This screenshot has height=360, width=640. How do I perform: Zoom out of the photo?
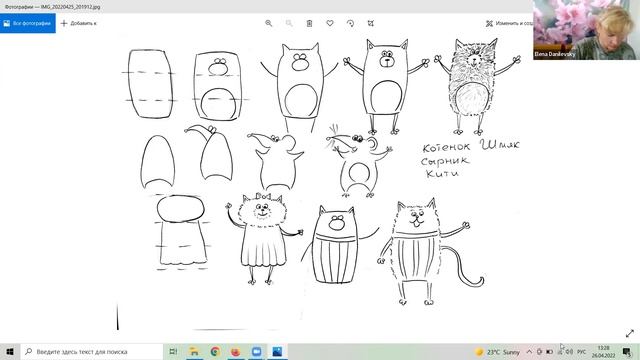pos(289,23)
